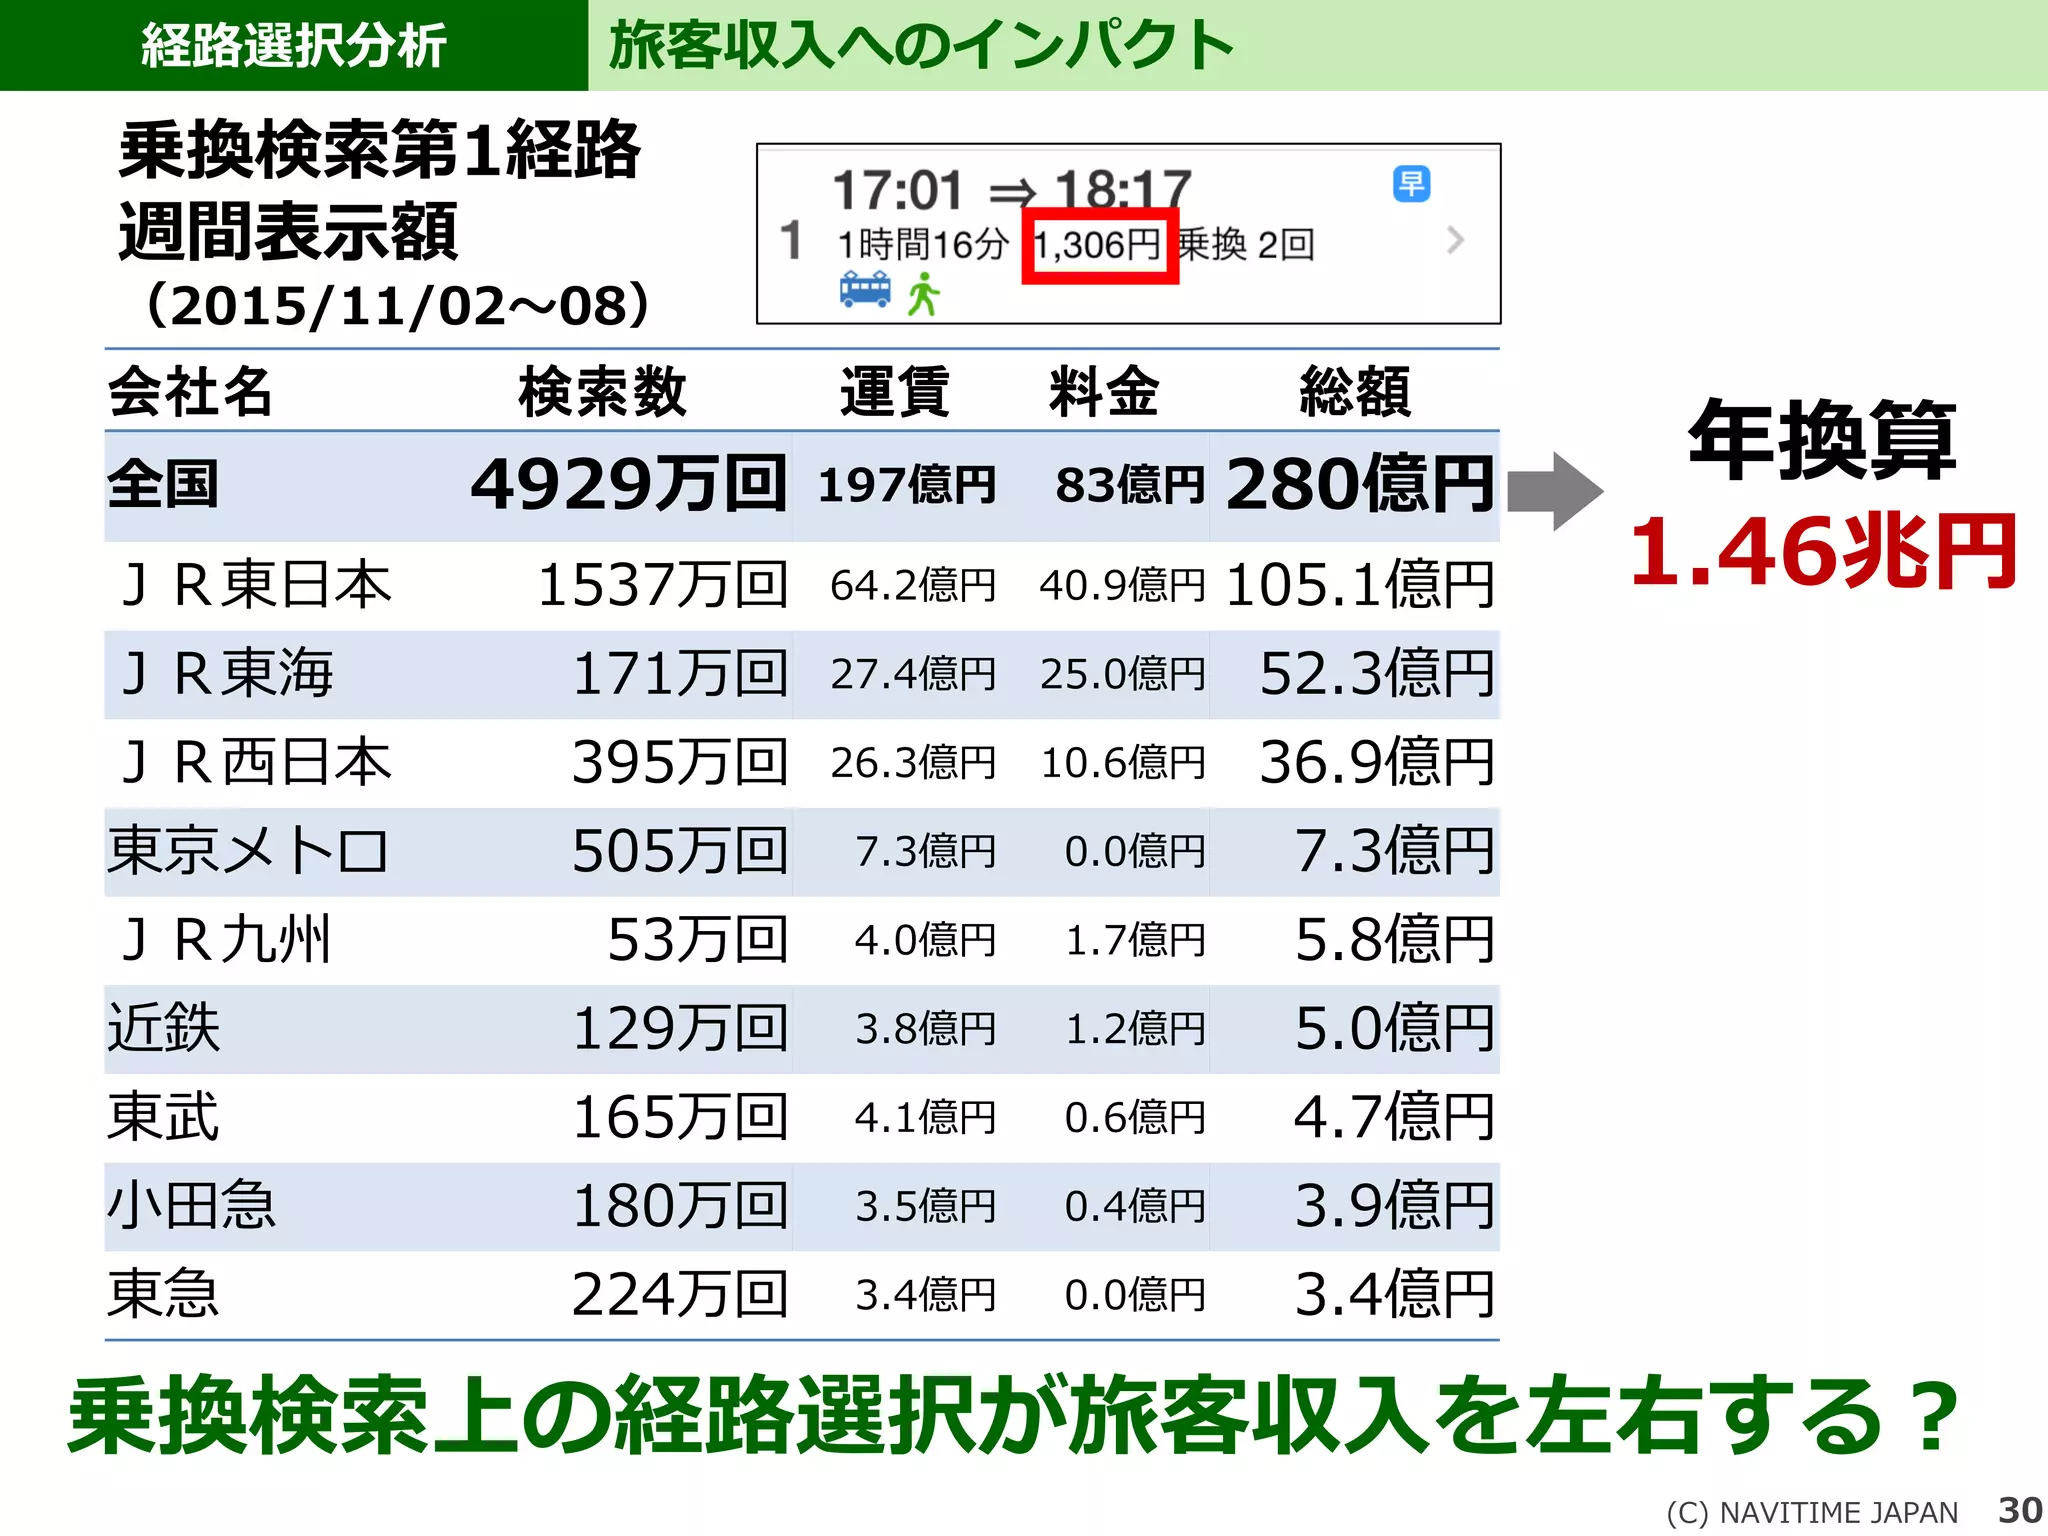Click the 17:01 departure time

click(x=897, y=190)
